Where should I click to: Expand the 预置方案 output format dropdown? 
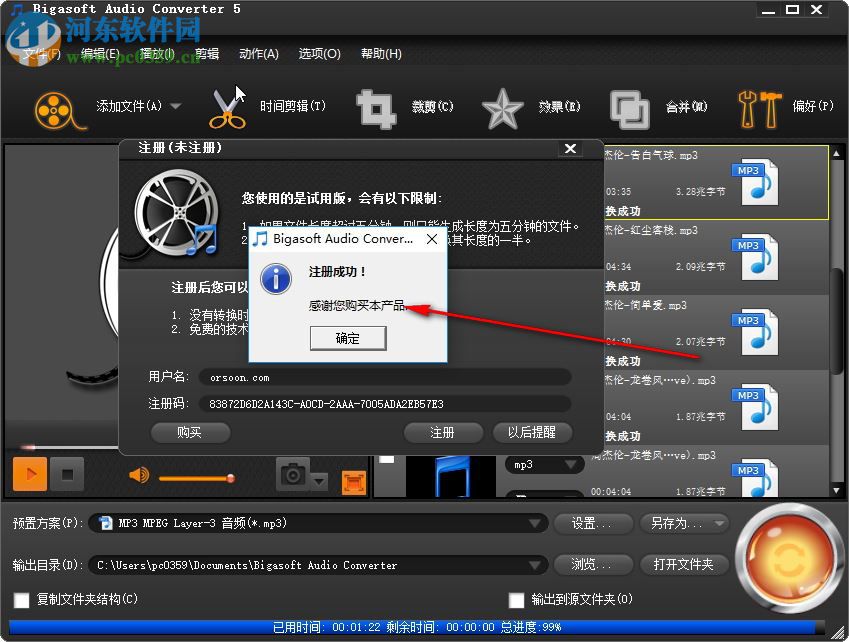[x=536, y=523]
